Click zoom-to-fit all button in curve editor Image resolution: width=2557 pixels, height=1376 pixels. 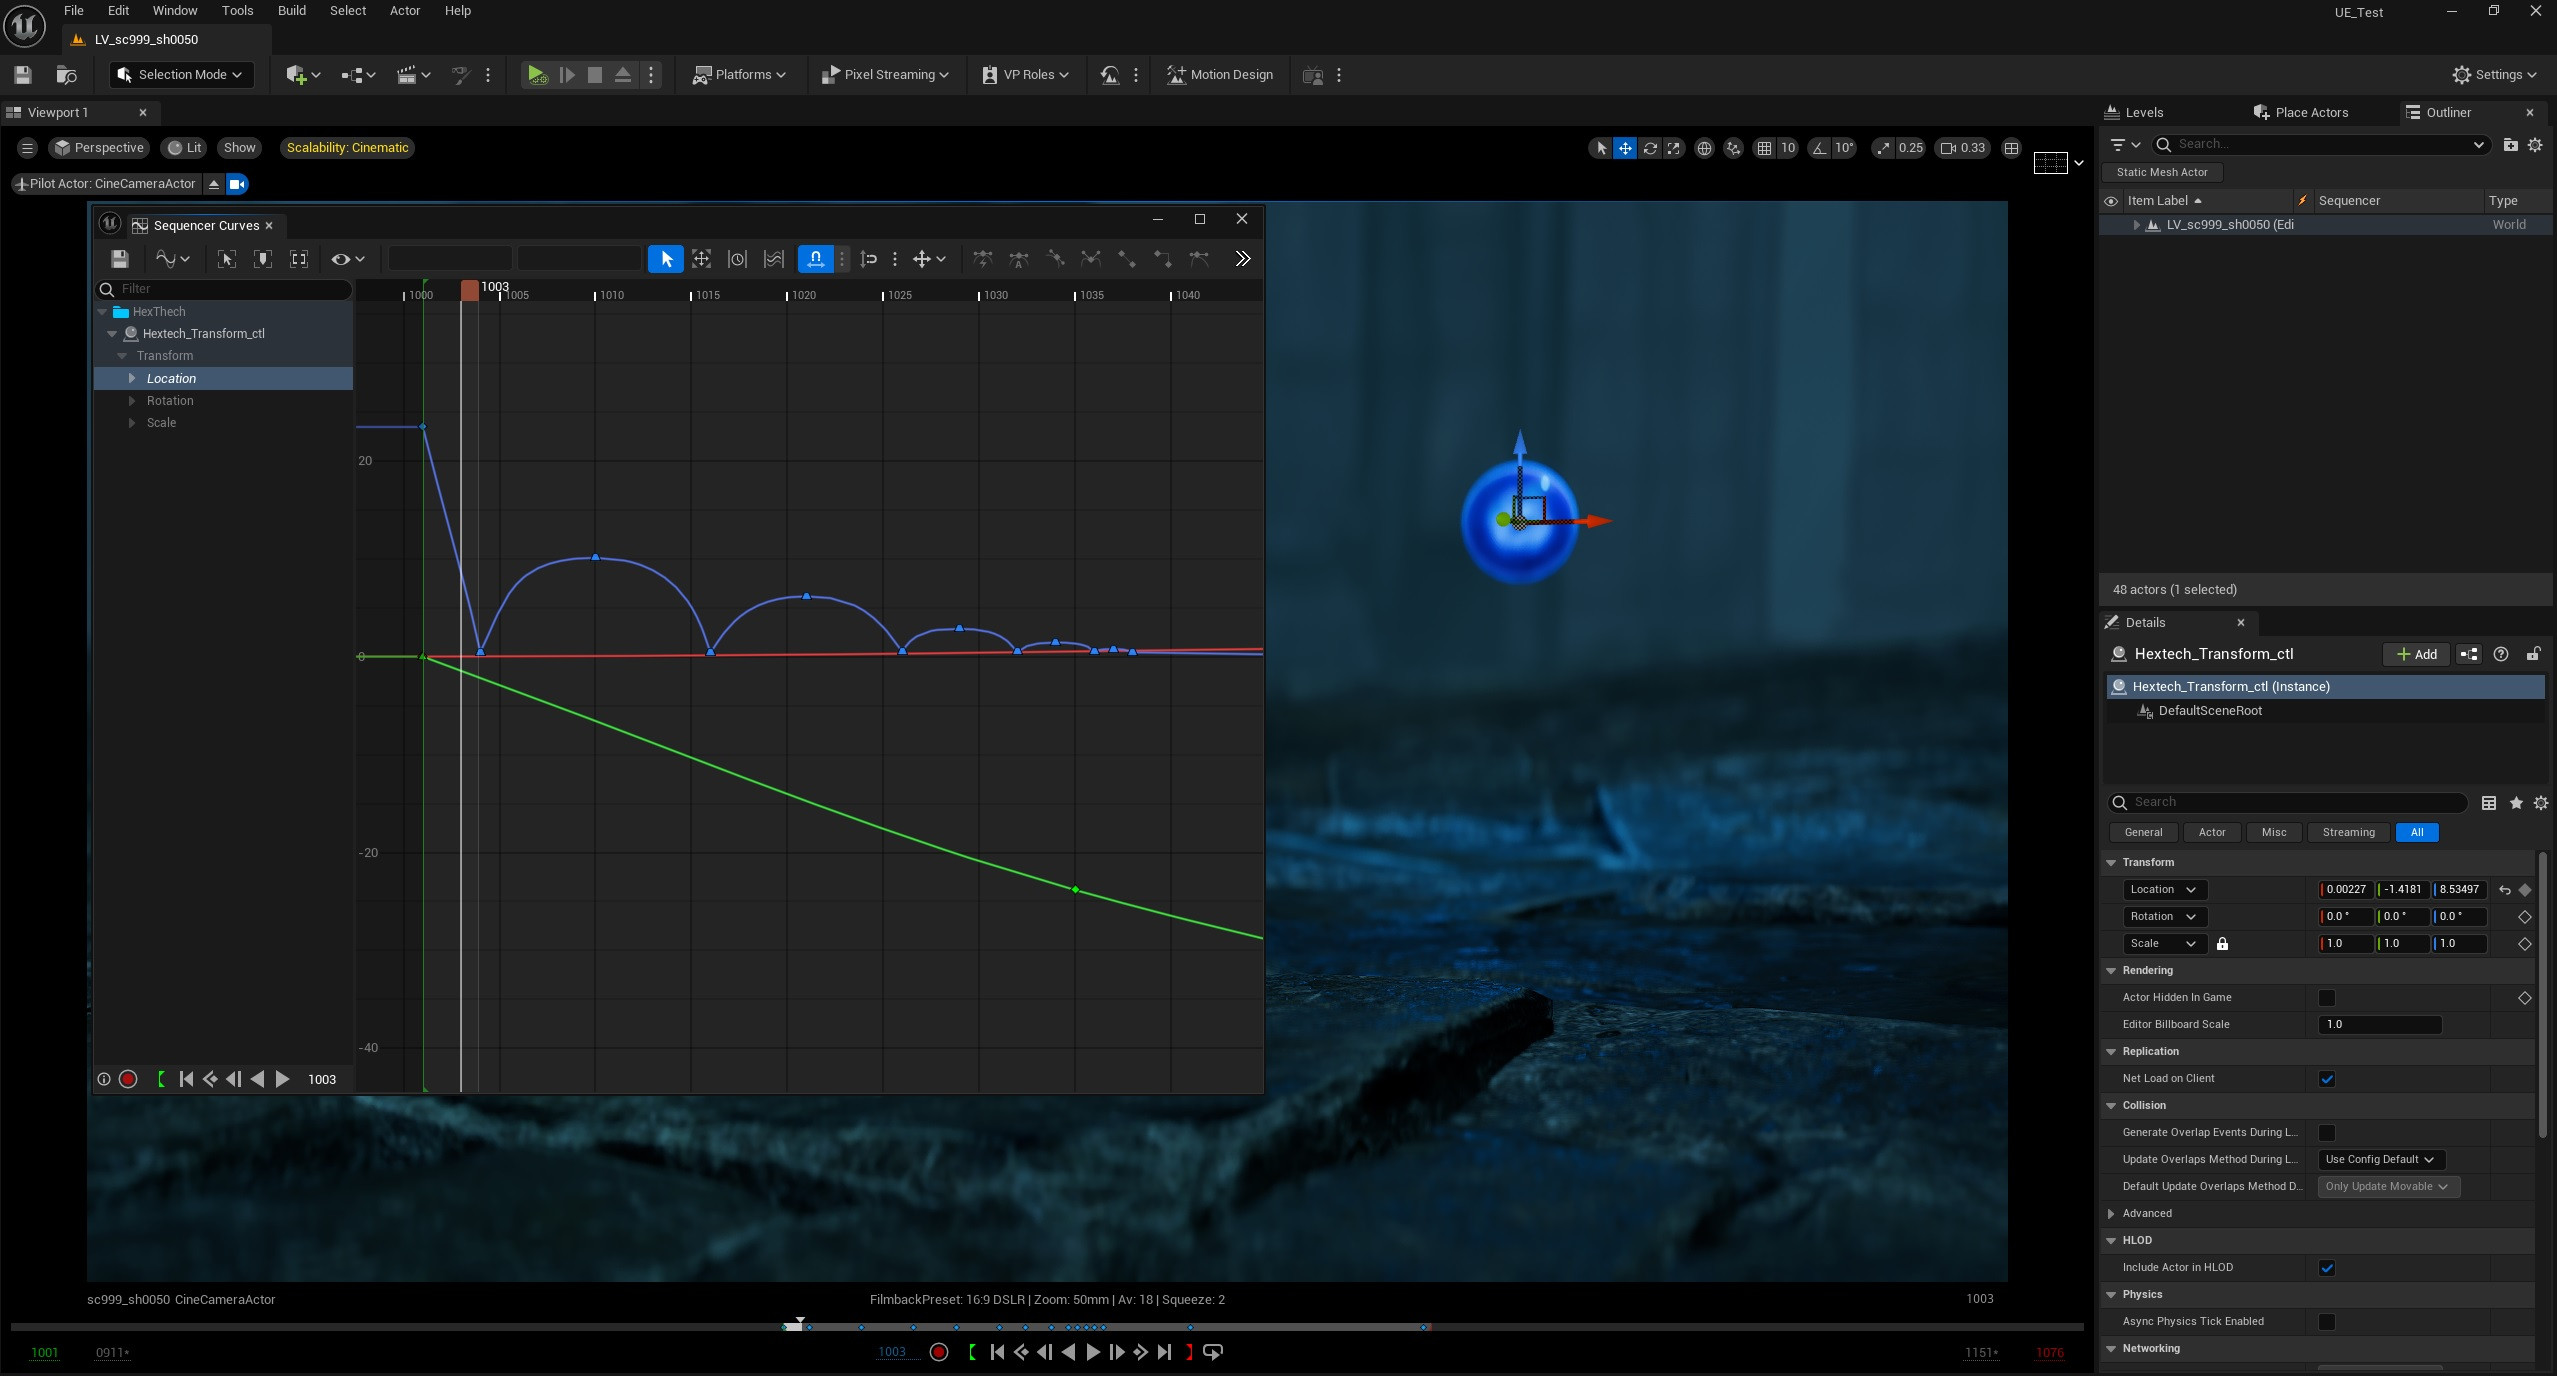click(227, 259)
